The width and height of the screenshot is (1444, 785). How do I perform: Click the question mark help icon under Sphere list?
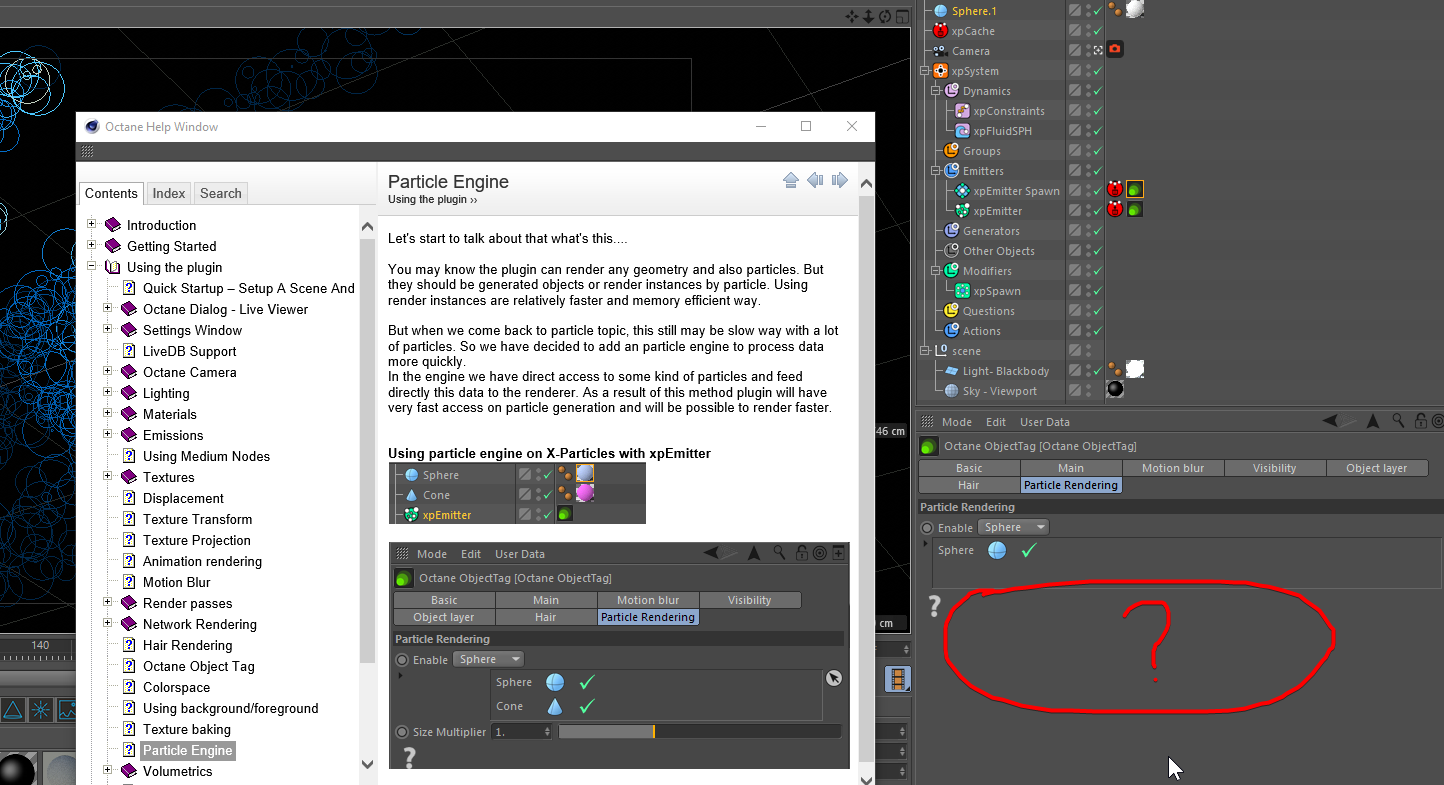[935, 606]
